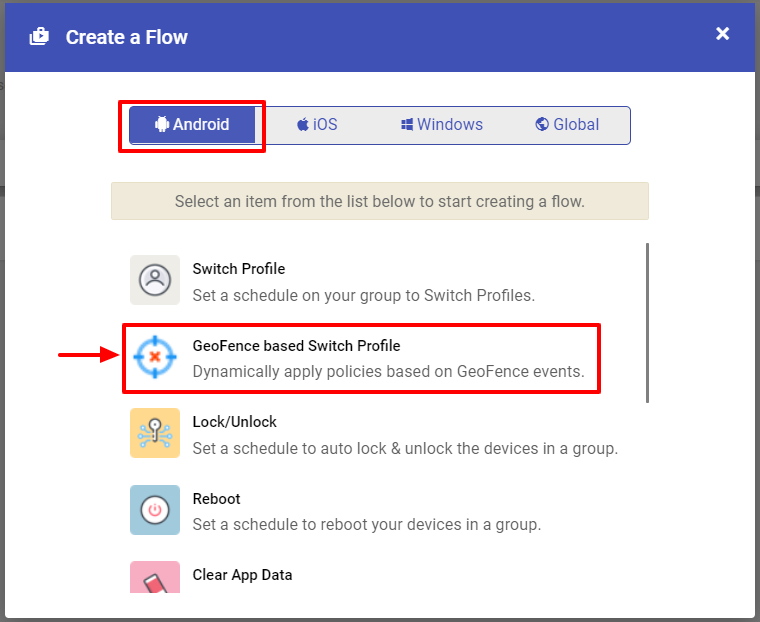760x622 pixels.
Task: Select the Android platform tab
Action: pyautogui.click(x=192, y=125)
